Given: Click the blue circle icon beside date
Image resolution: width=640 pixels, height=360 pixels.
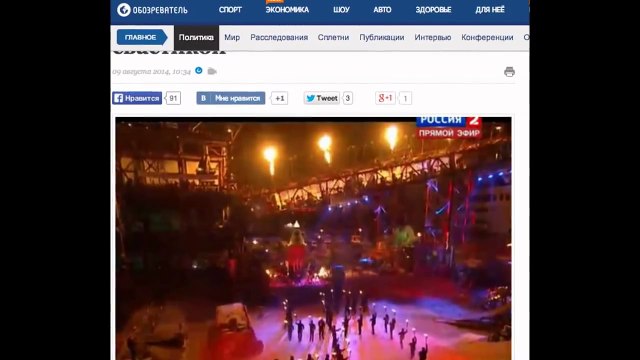Looking at the screenshot, I should coord(199,71).
